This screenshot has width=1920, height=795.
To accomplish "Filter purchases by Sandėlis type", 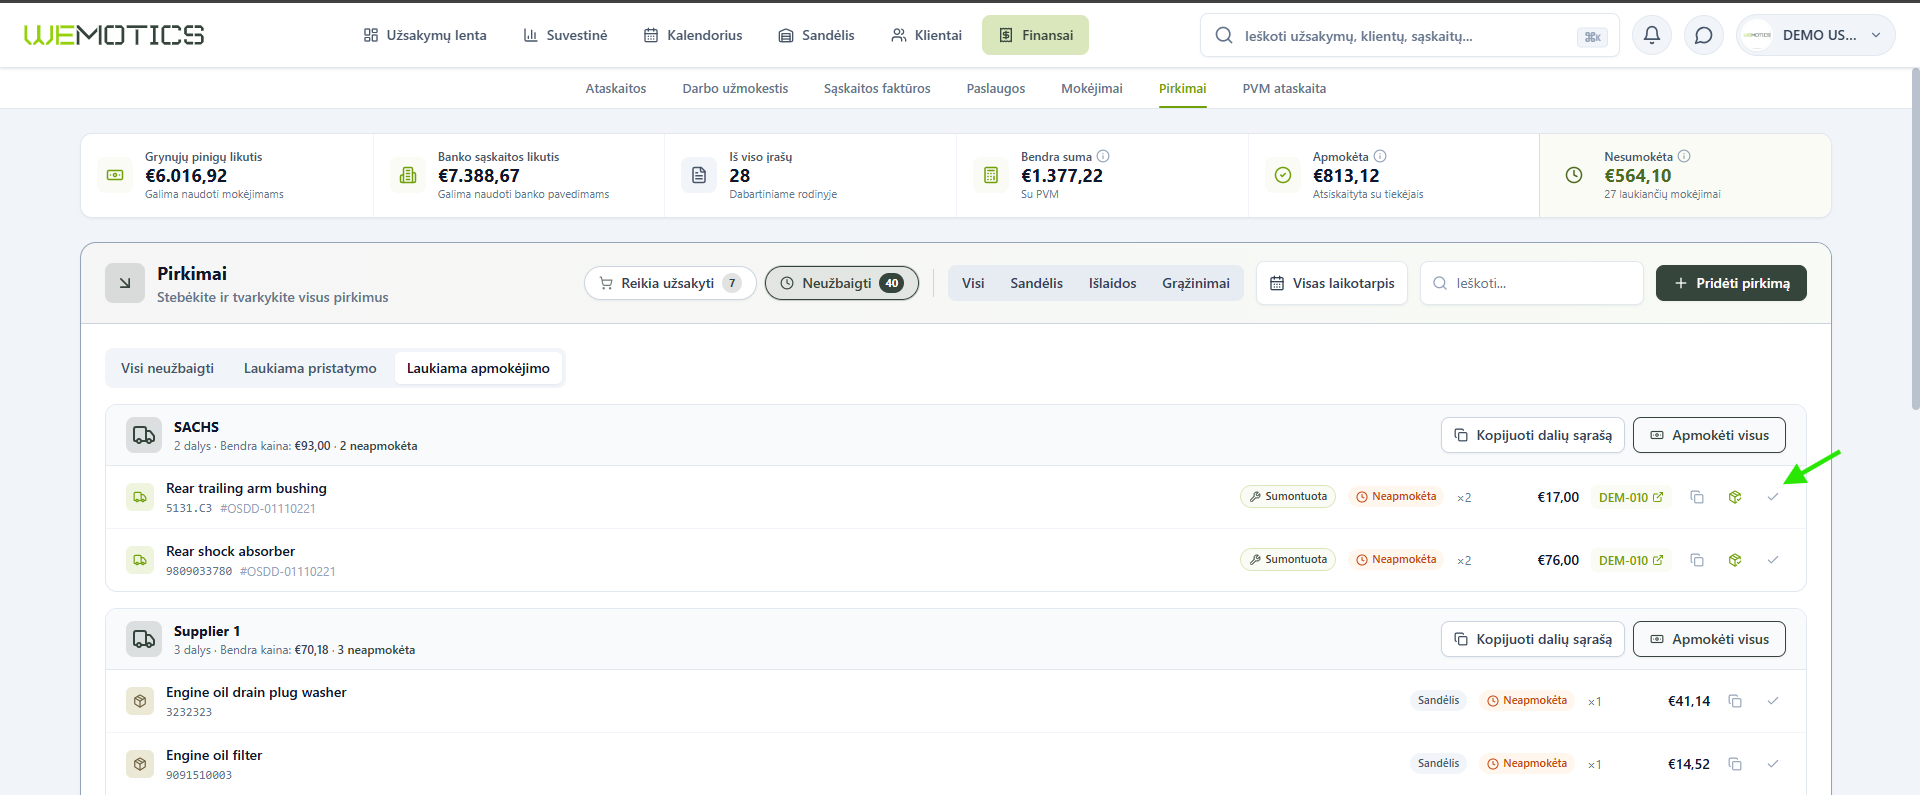I will 1036,283.
